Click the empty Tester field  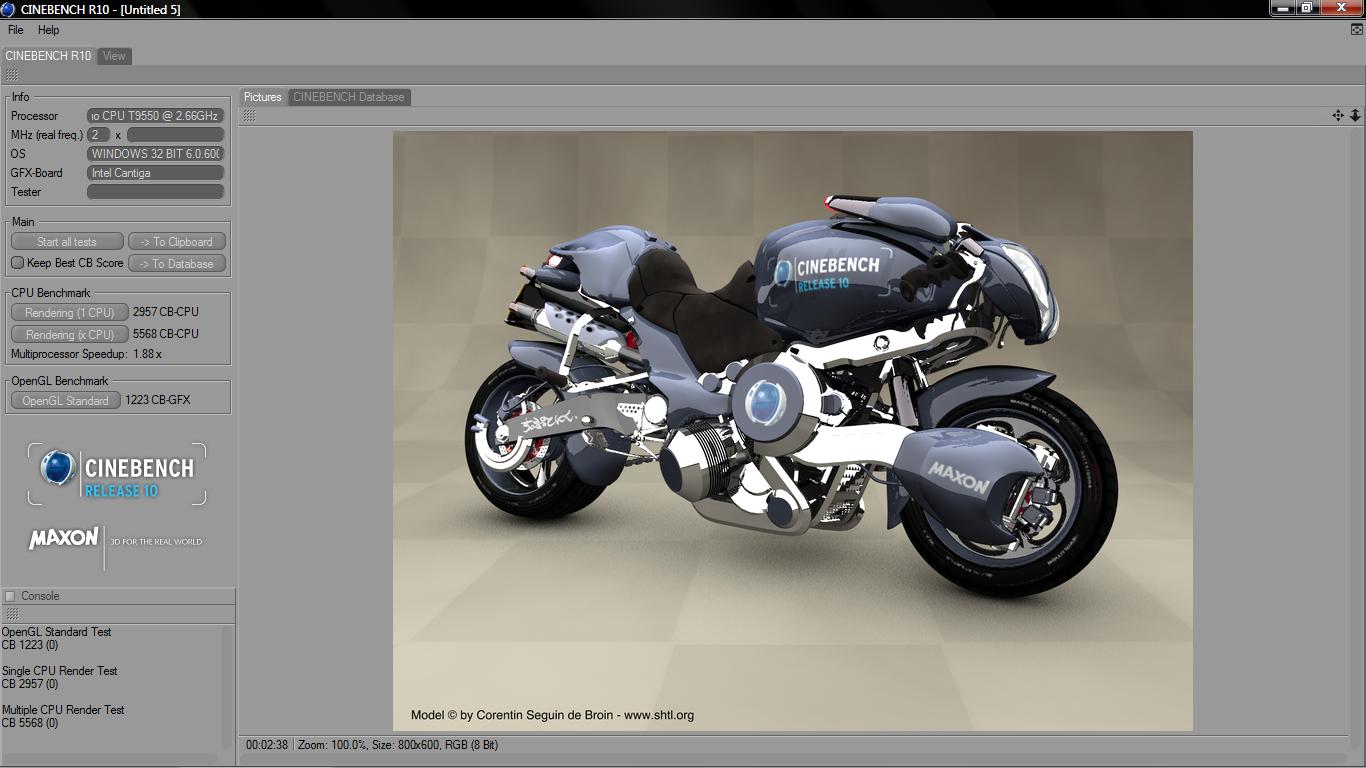pyautogui.click(x=155, y=192)
